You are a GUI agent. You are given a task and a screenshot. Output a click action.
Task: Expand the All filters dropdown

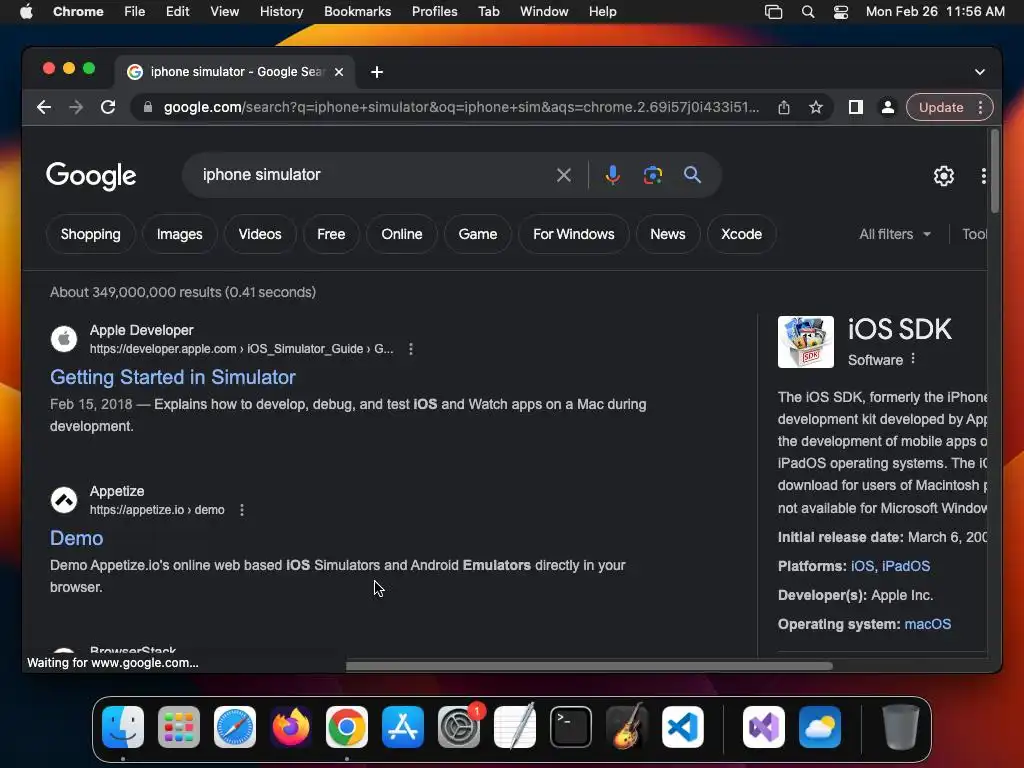click(x=895, y=234)
